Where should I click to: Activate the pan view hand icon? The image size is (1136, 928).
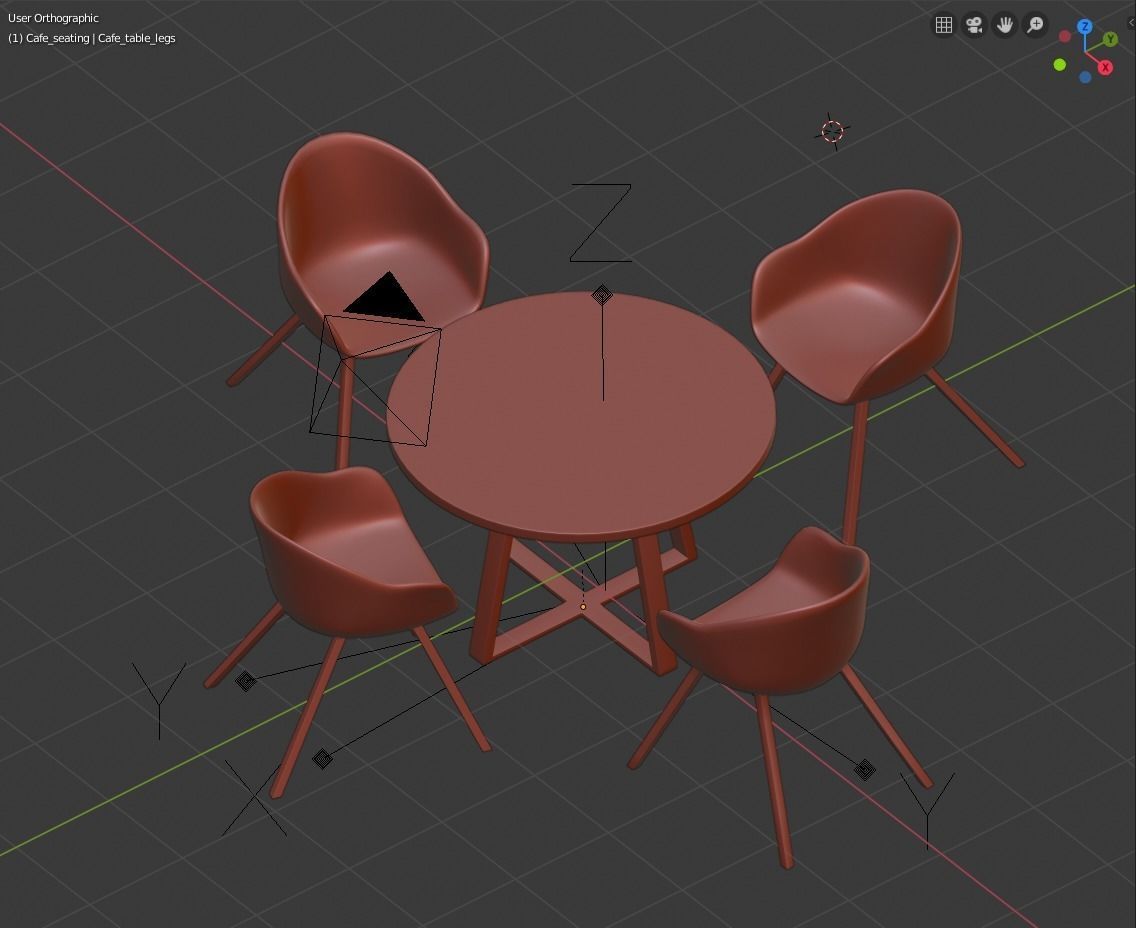(1005, 25)
